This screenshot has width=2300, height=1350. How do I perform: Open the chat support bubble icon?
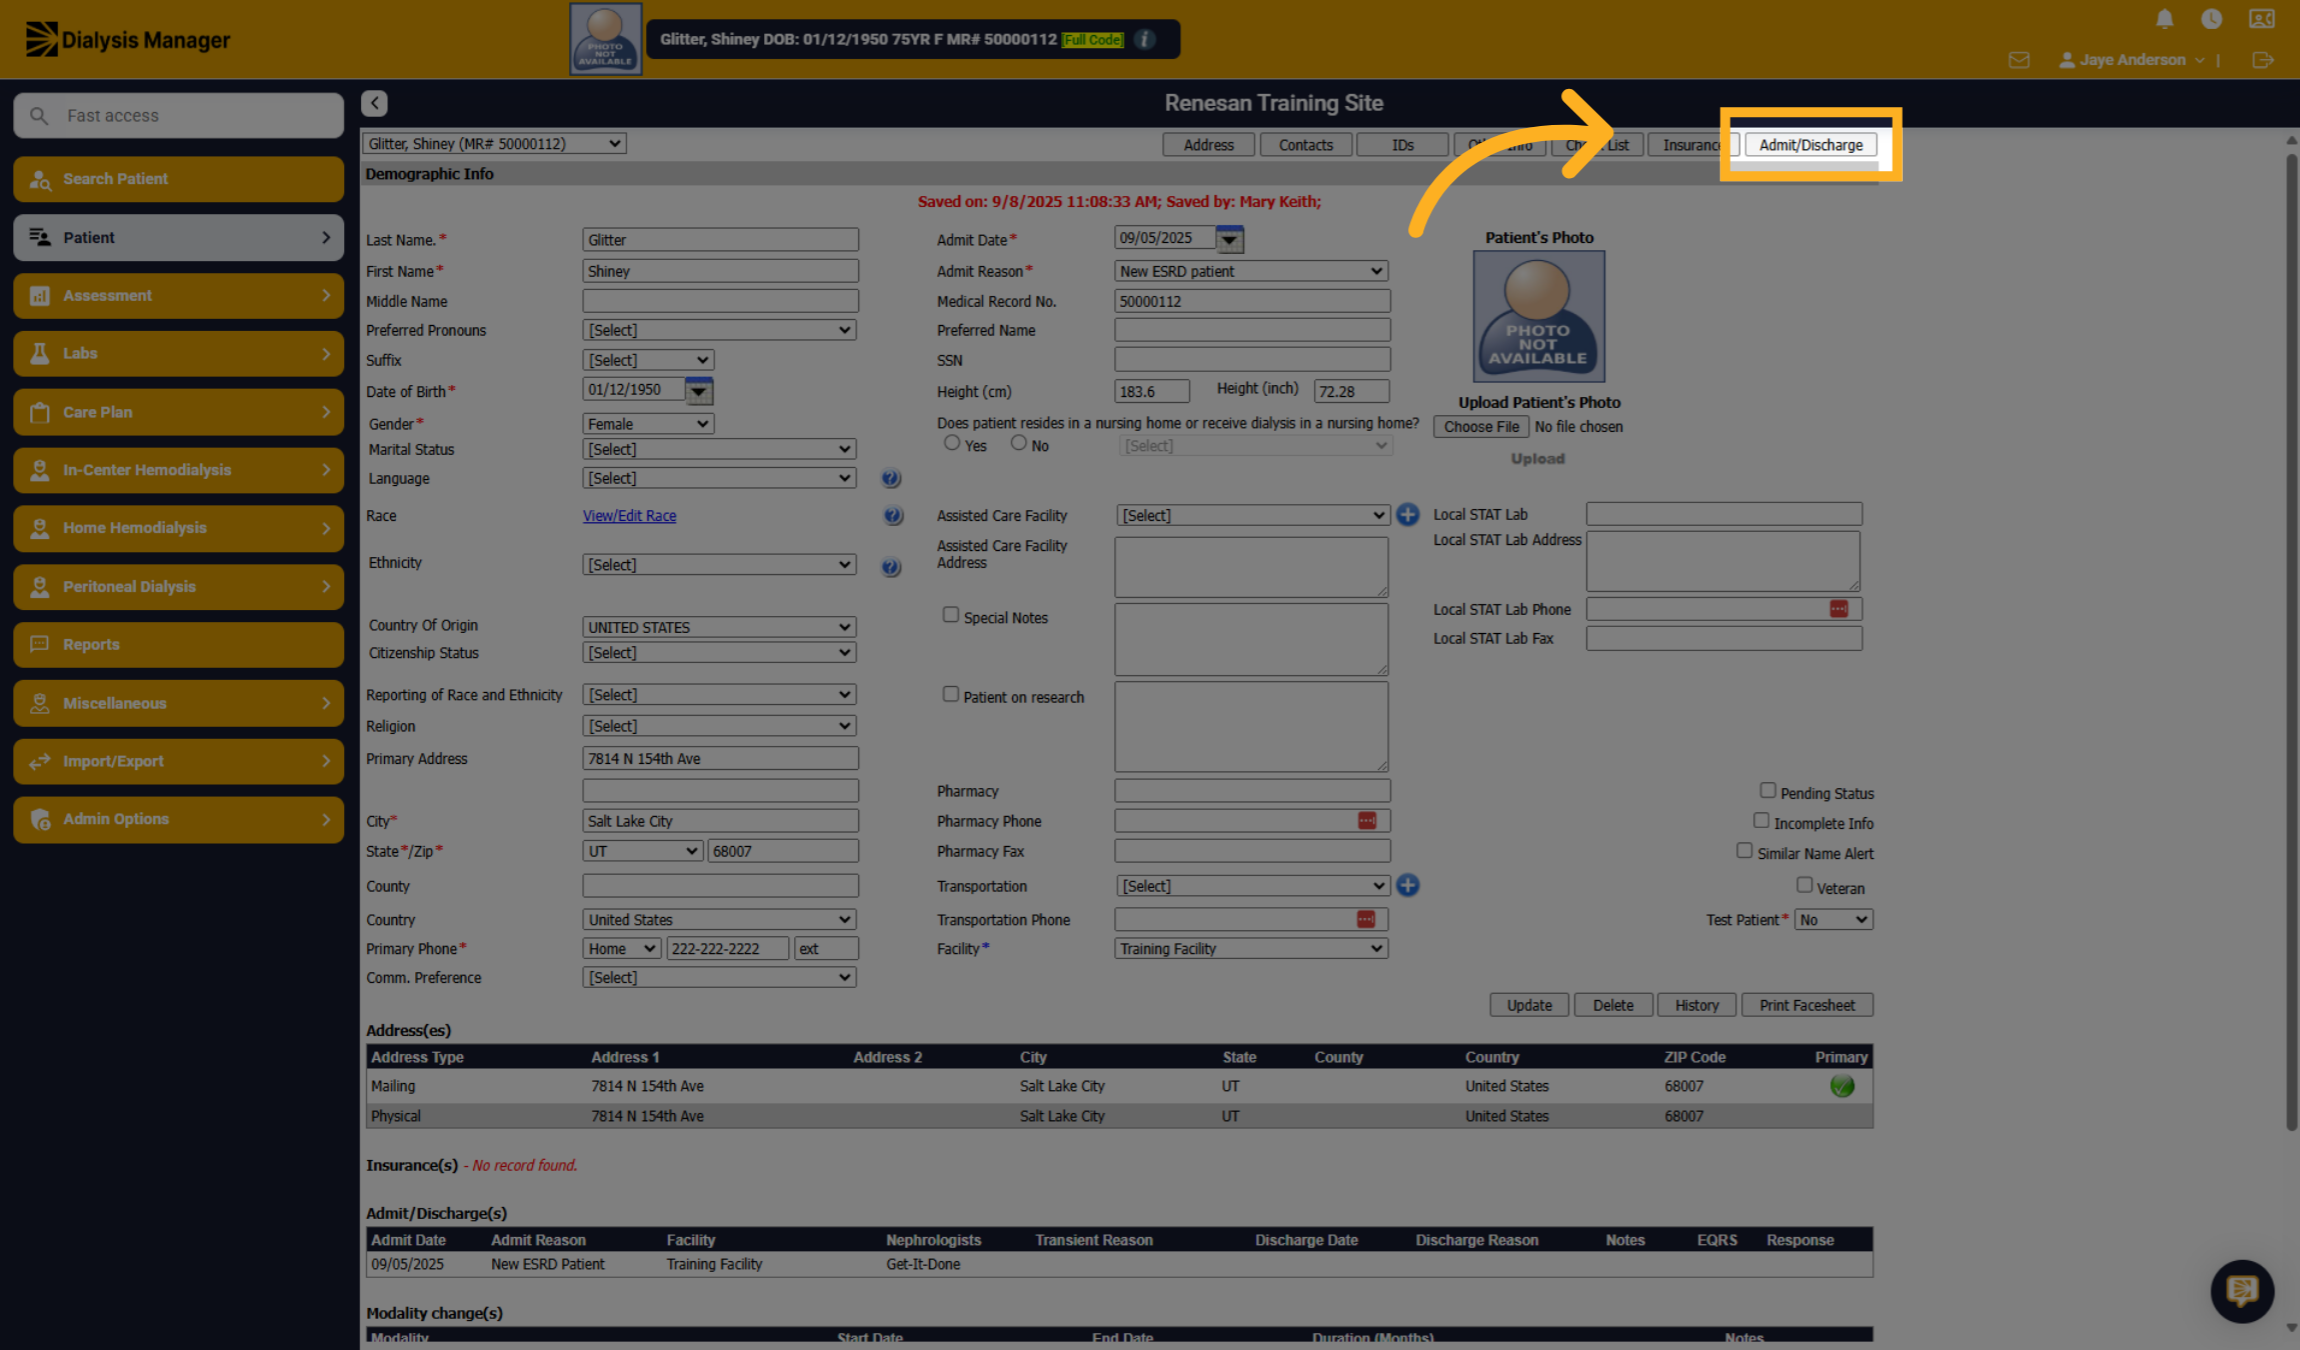(2242, 1291)
